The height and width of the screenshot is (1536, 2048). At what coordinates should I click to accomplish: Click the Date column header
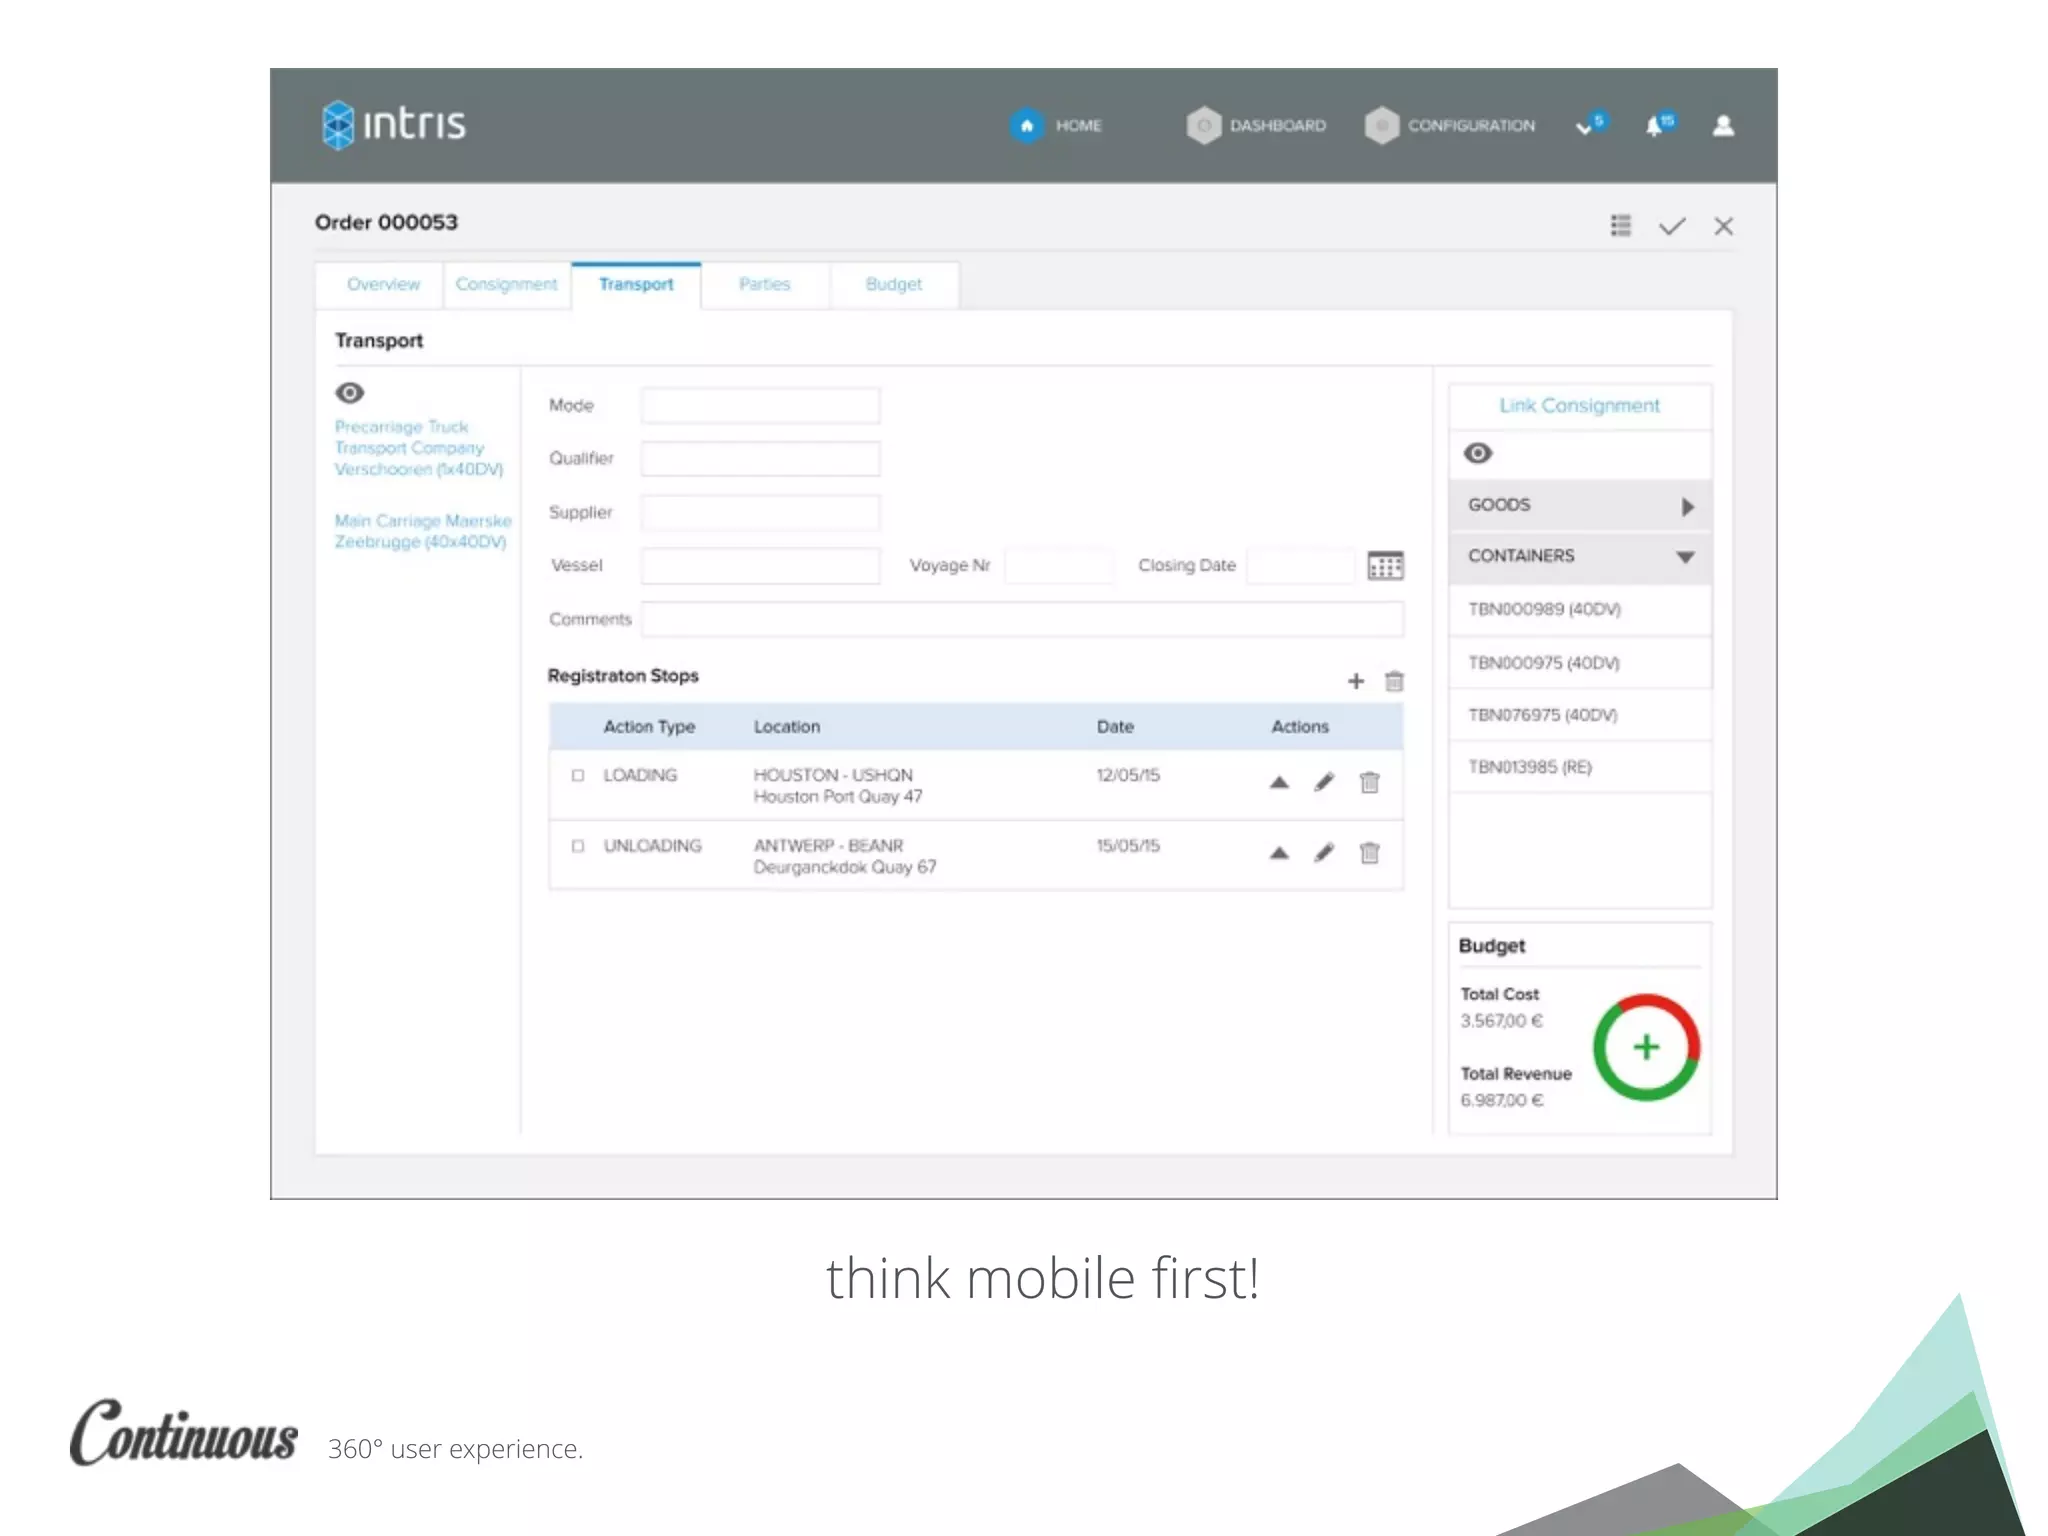coord(1115,727)
